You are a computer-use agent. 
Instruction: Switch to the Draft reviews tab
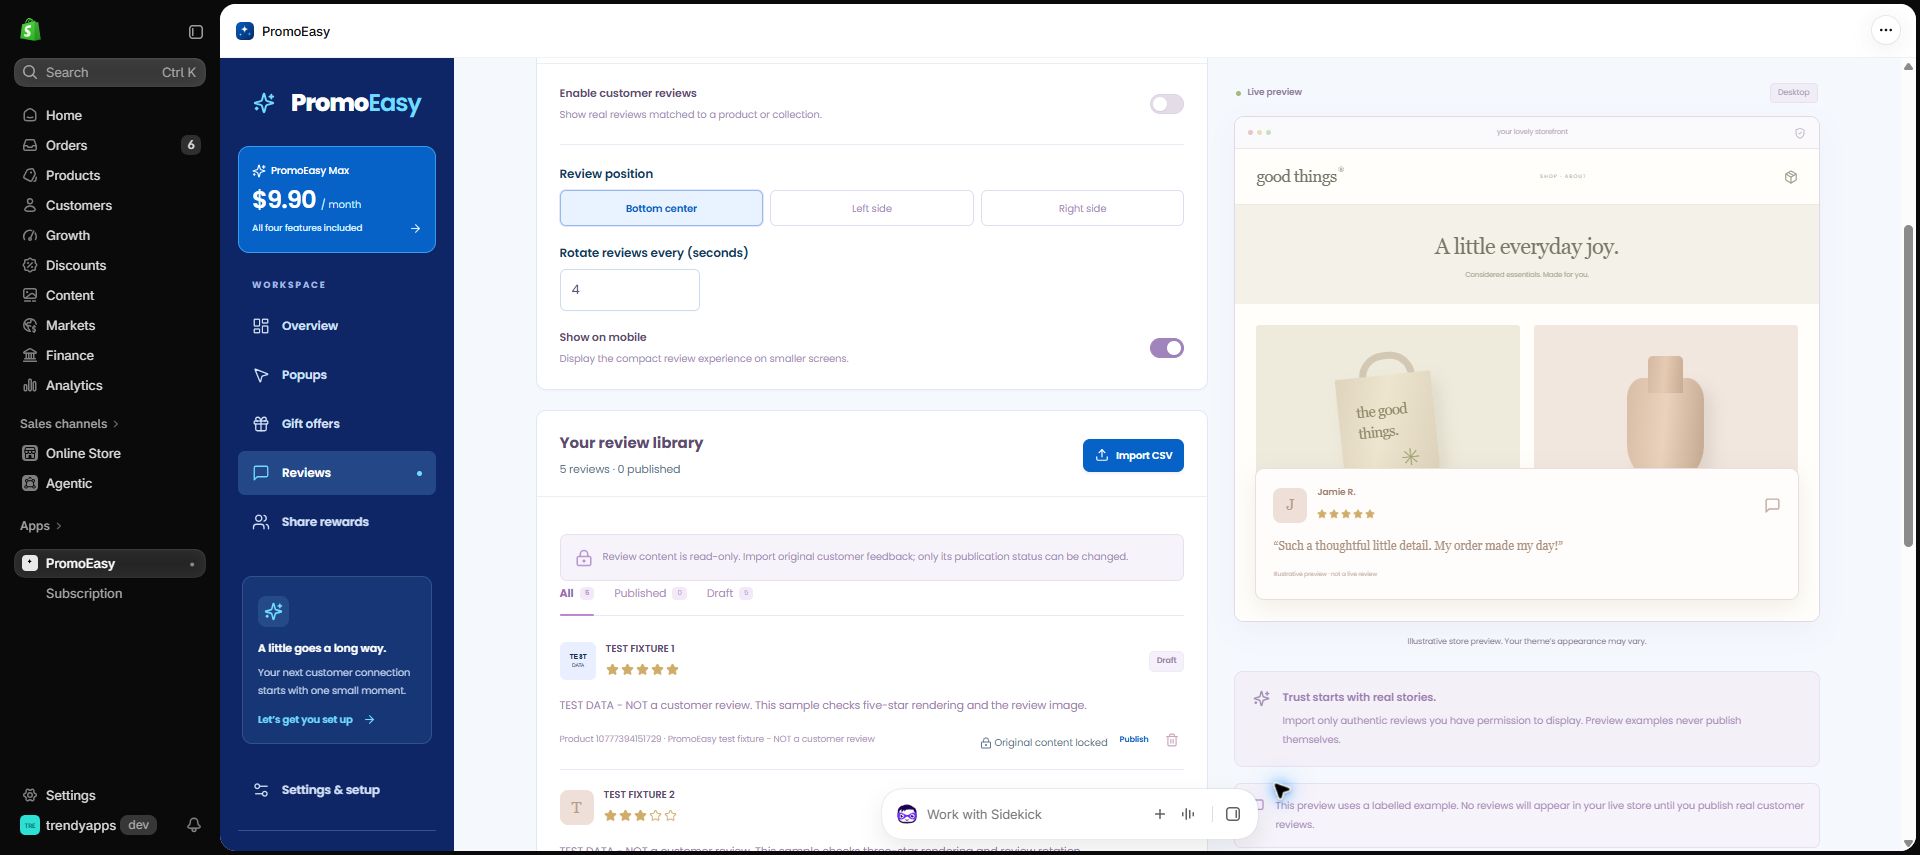coord(729,593)
